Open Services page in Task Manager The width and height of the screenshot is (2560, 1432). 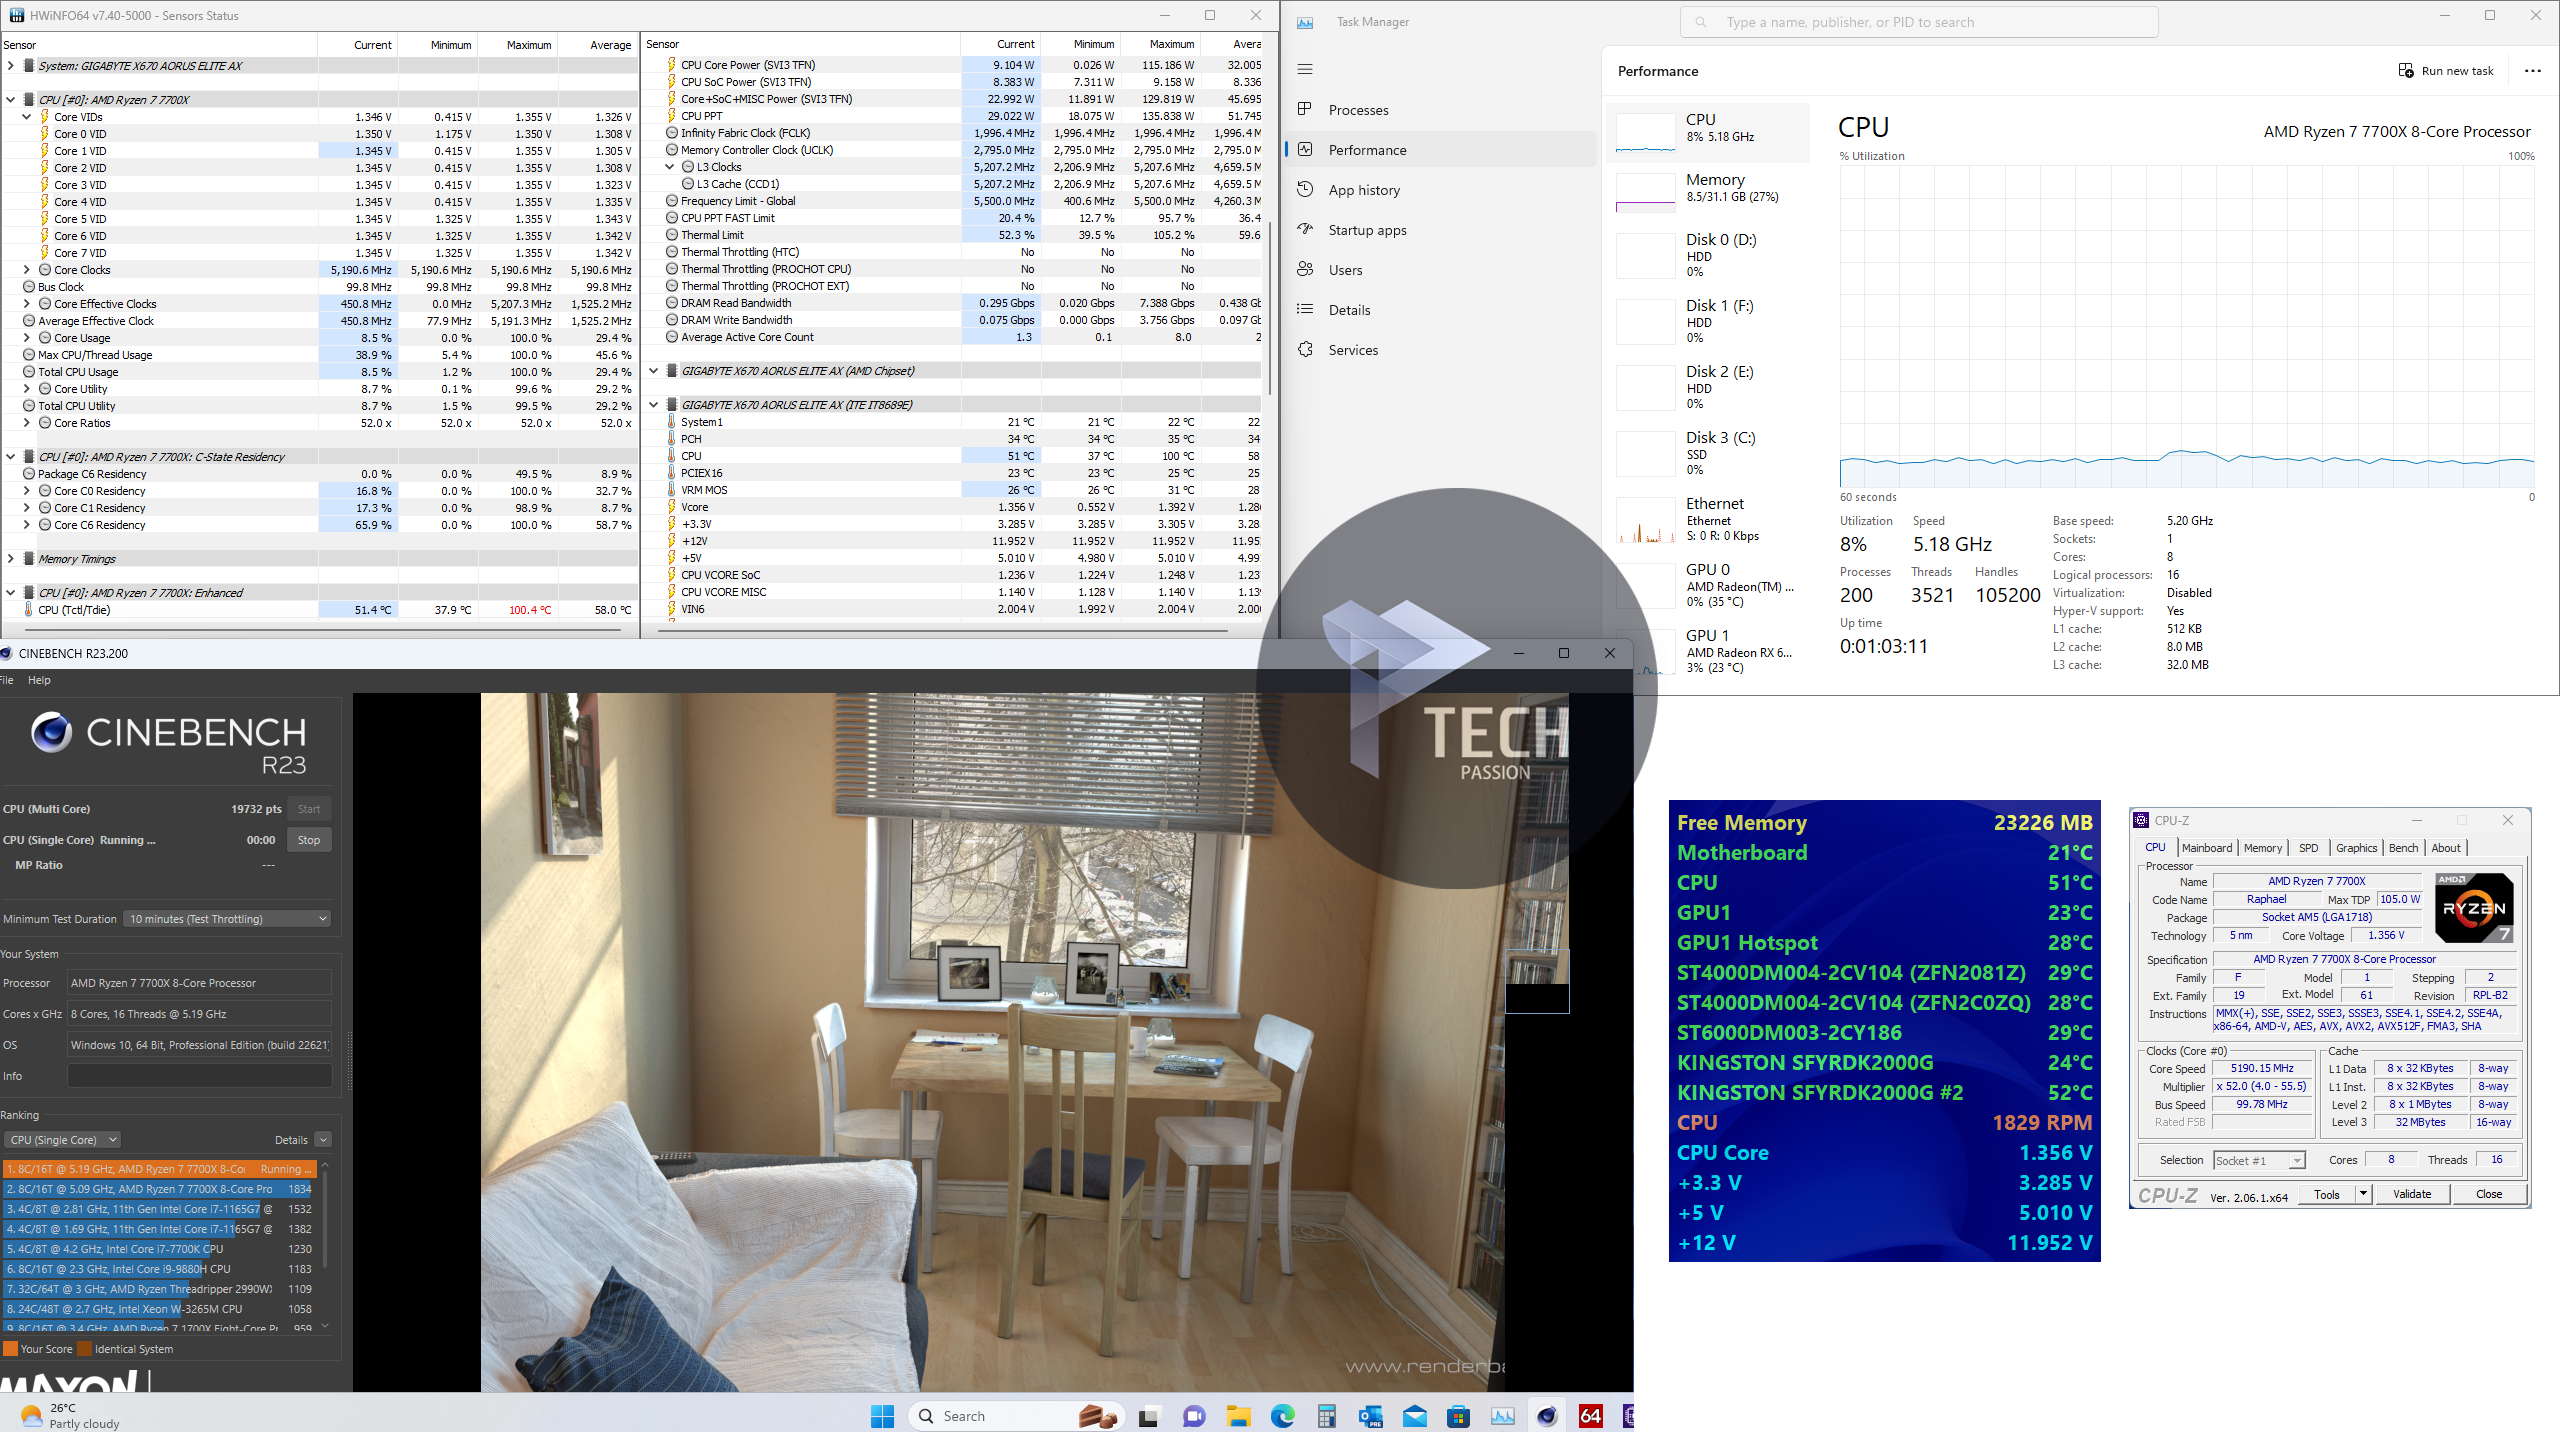point(1353,350)
